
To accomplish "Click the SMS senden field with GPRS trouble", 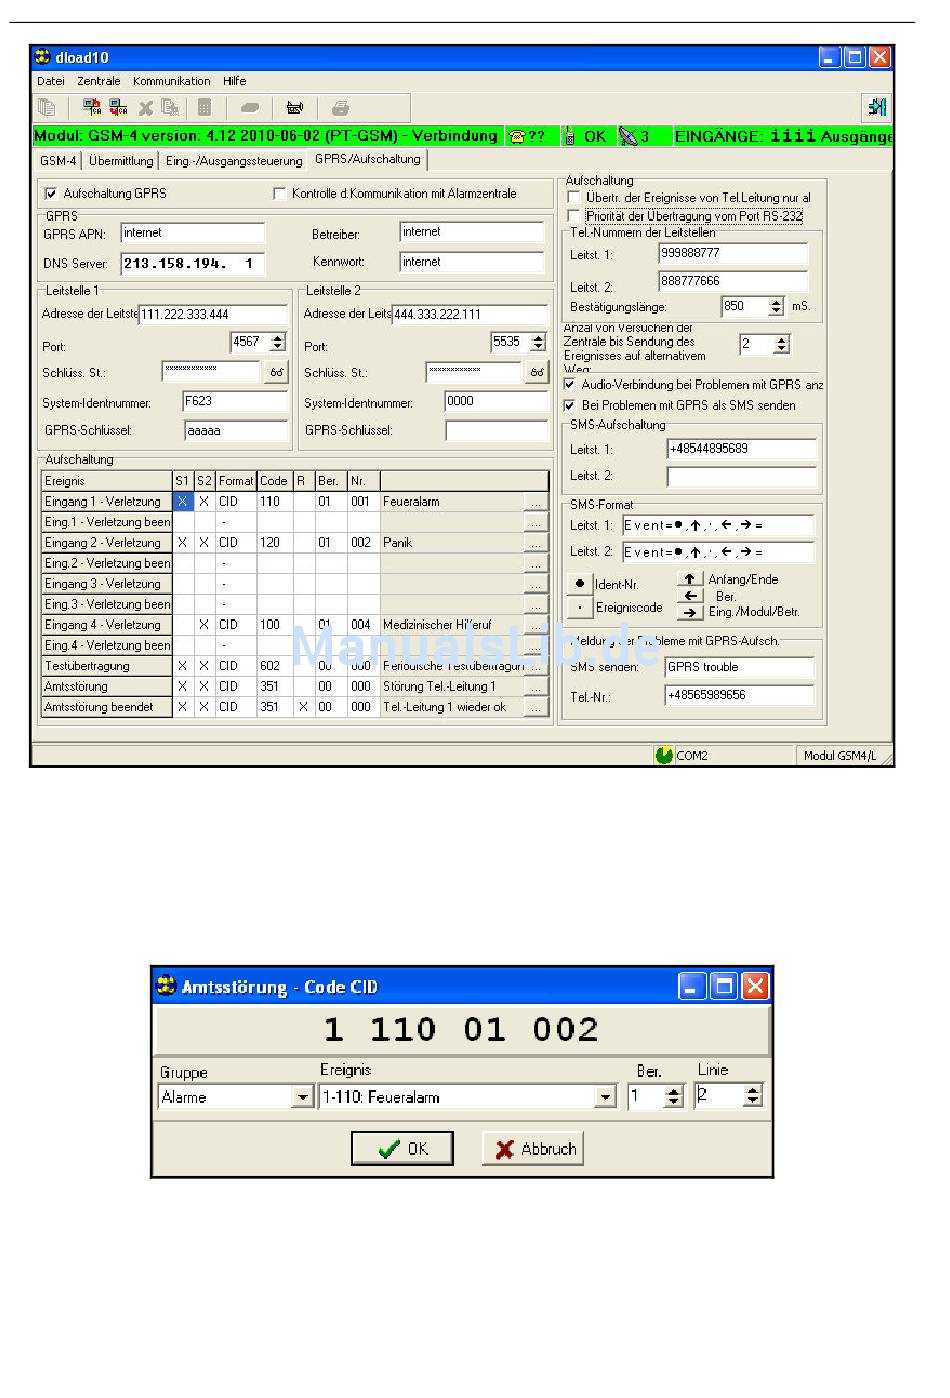I will (x=740, y=667).
